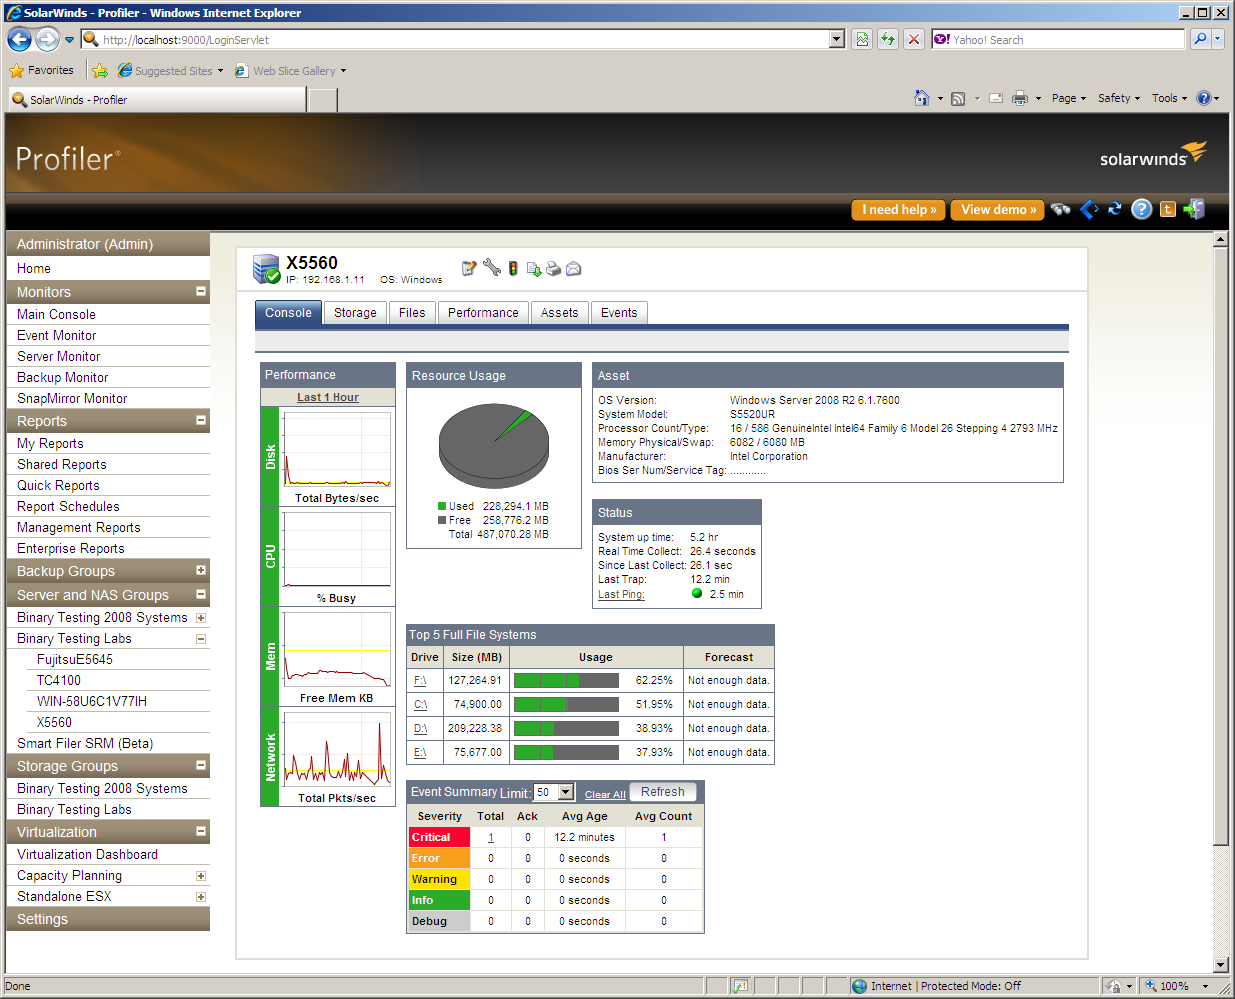Click the search magnifier button for Yahoo search

[x=1200, y=39]
